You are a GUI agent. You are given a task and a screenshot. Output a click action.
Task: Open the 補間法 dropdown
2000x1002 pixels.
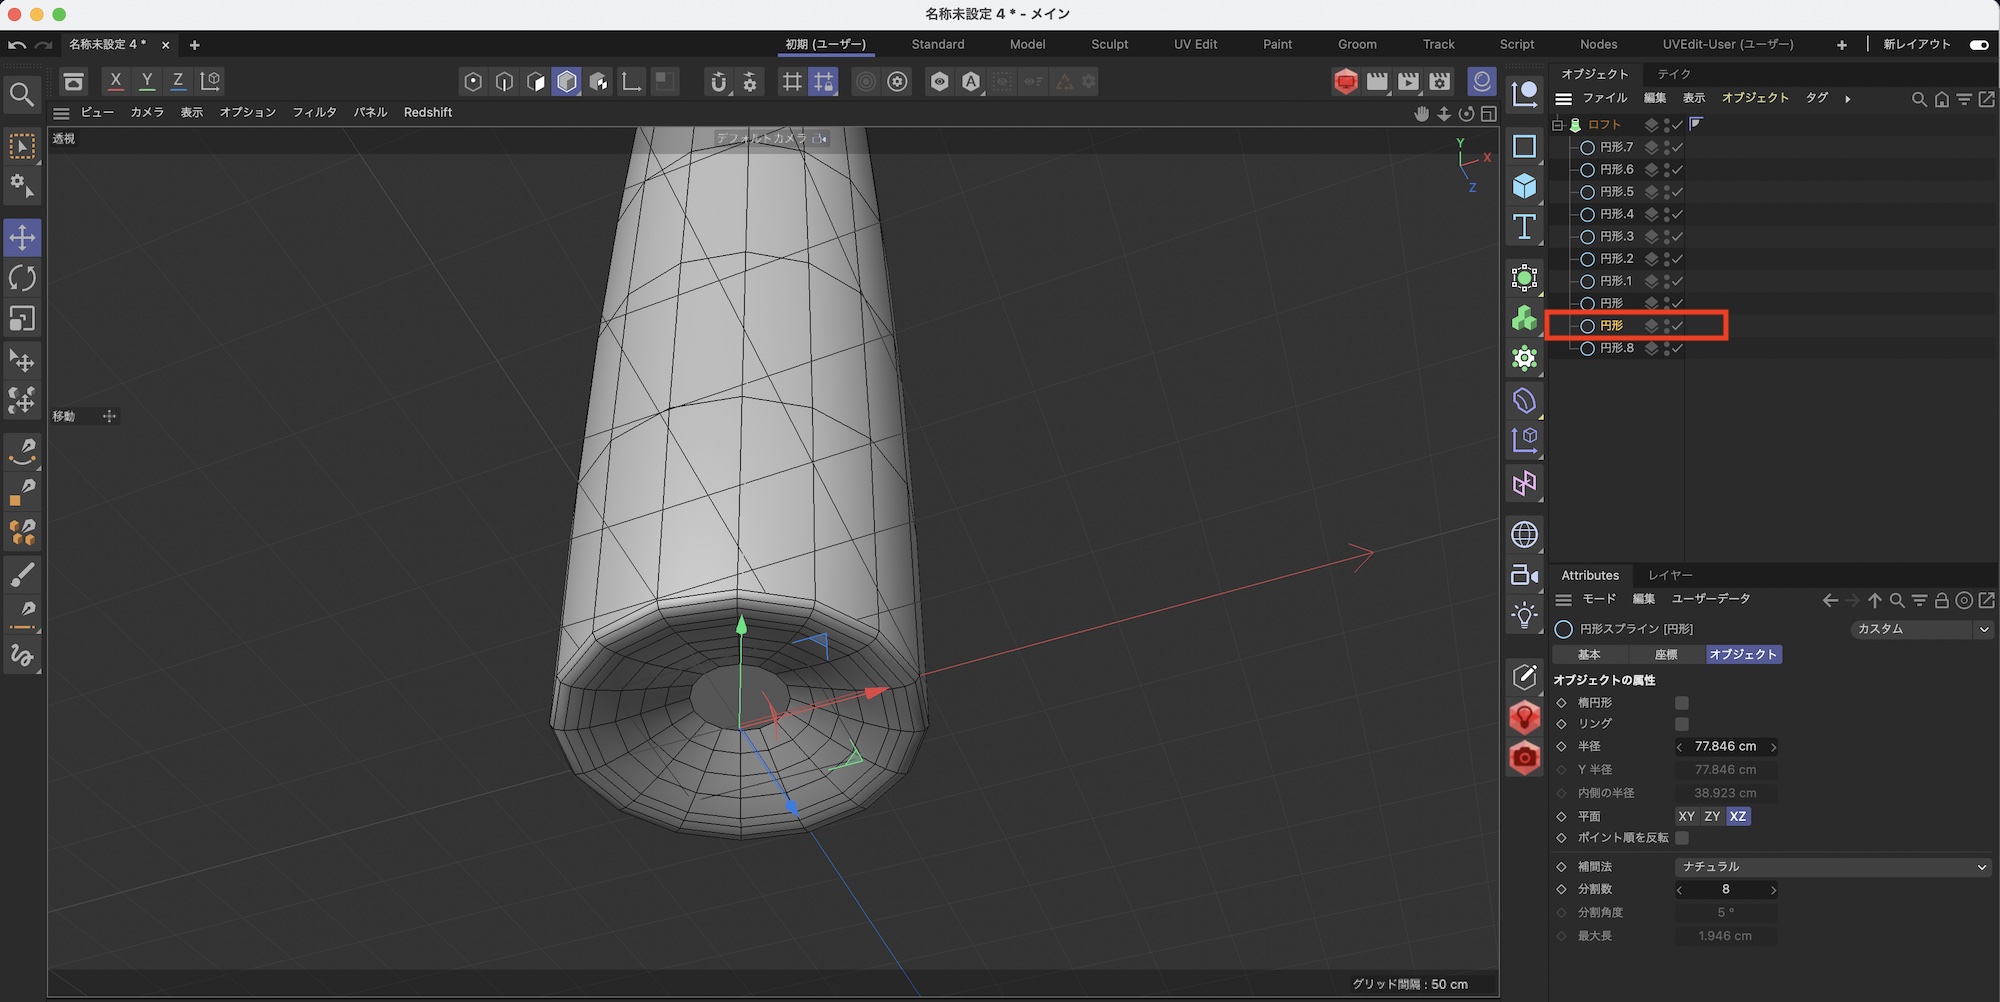pyautogui.click(x=1833, y=867)
